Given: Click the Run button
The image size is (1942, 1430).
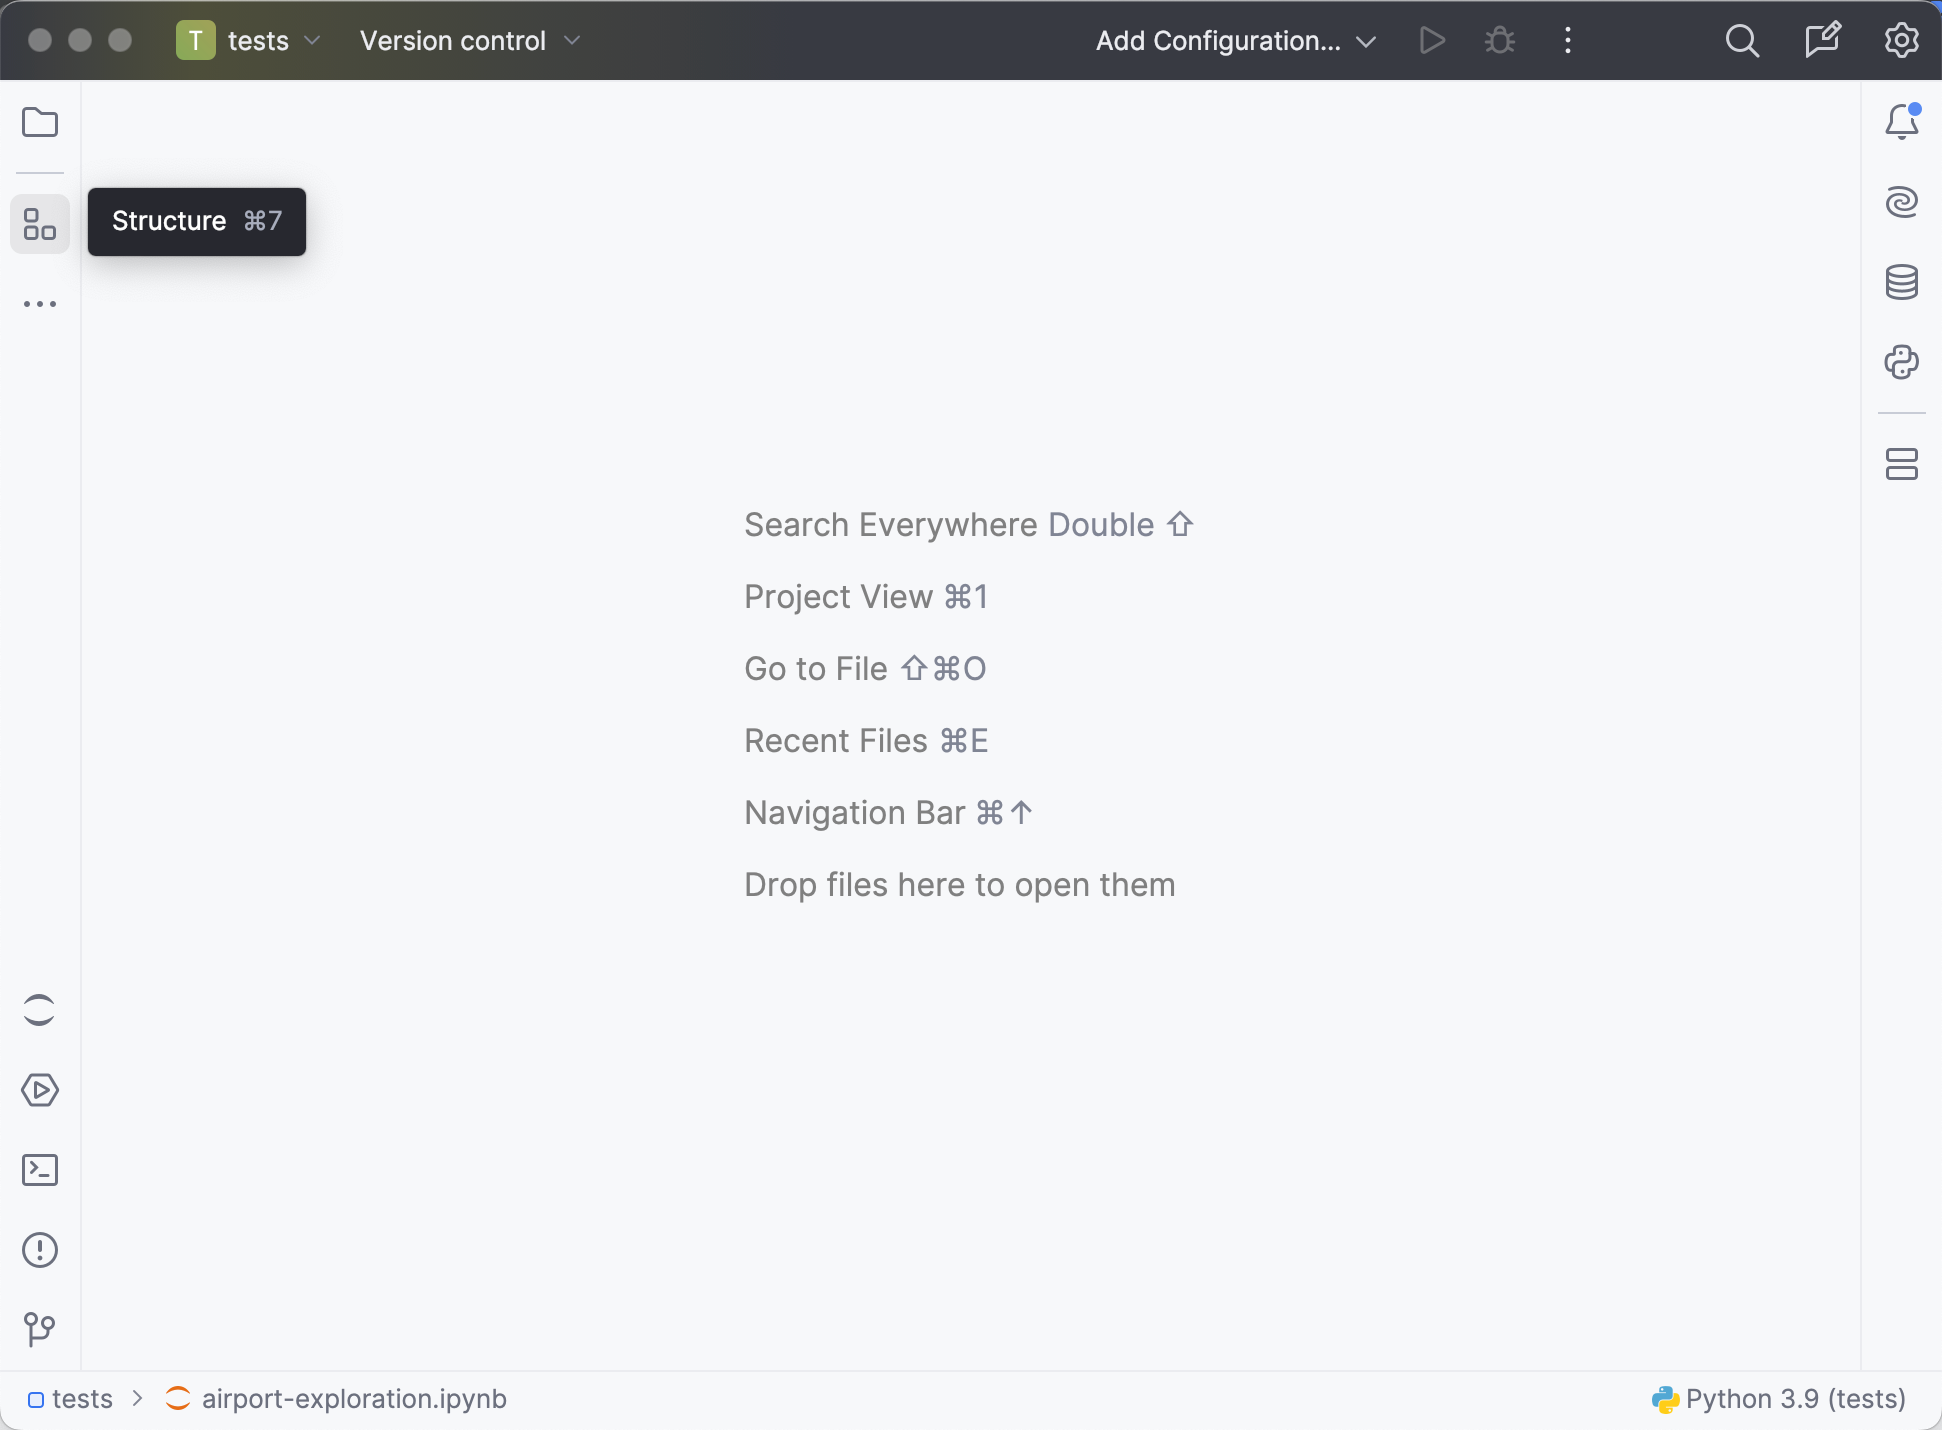Looking at the screenshot, I should point(1432,40).
